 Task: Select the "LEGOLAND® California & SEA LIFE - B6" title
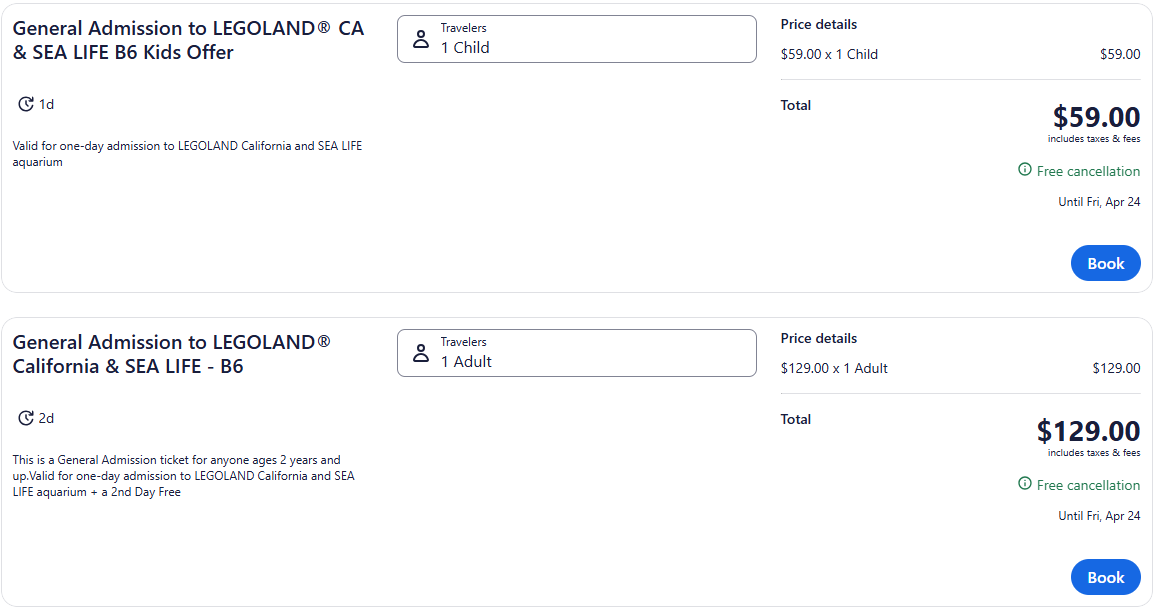171,354
